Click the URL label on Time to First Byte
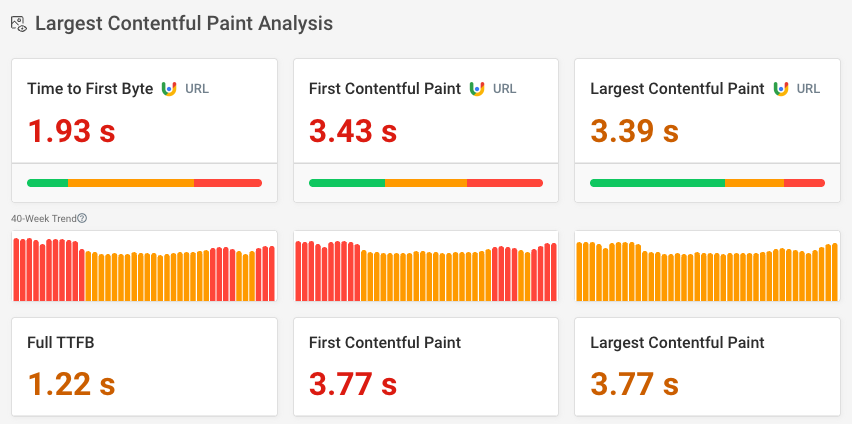 [x=197, y=89]
